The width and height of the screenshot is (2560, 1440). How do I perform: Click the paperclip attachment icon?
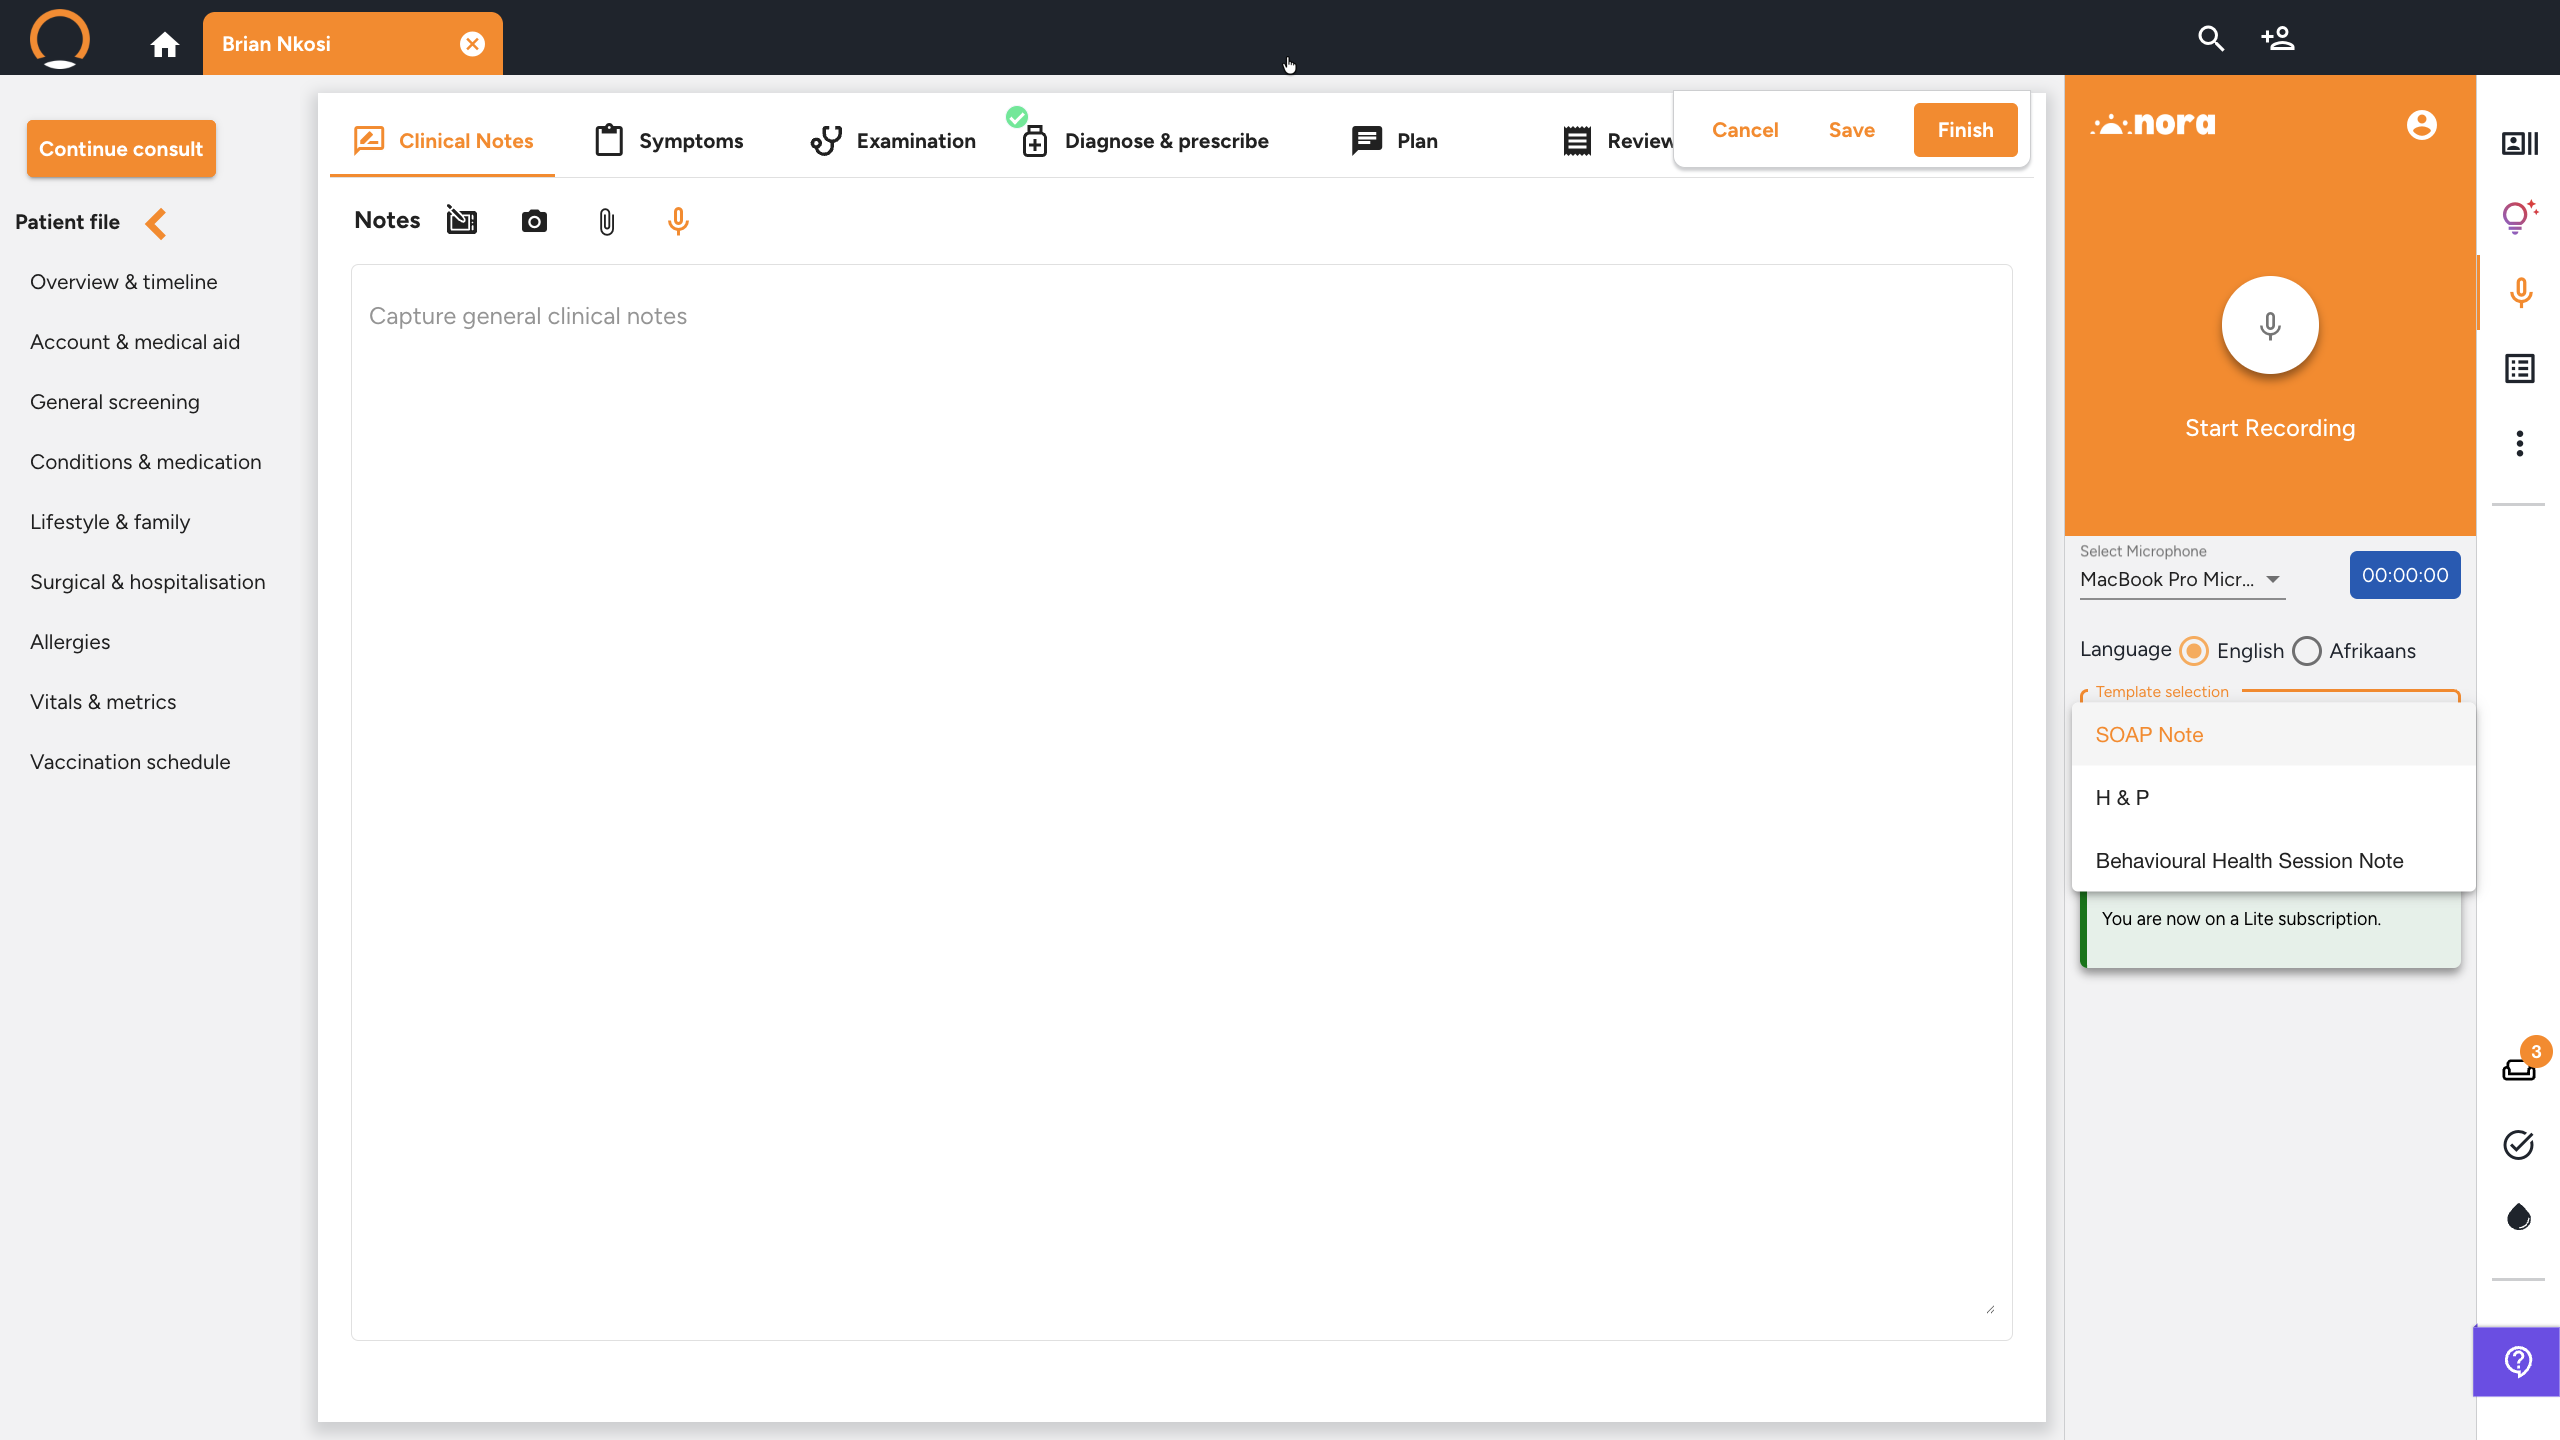(606, 221)
